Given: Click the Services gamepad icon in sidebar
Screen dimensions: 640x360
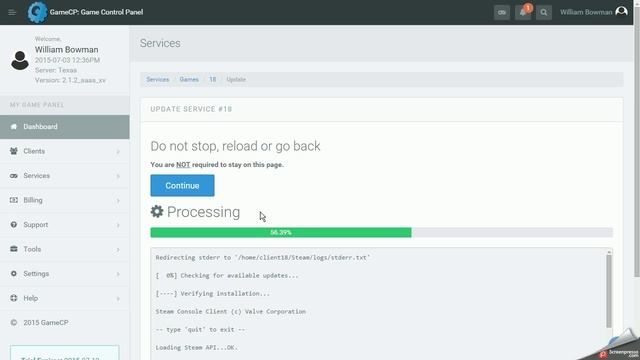Looking at the screenshot, I should click(x=13, y=176).
